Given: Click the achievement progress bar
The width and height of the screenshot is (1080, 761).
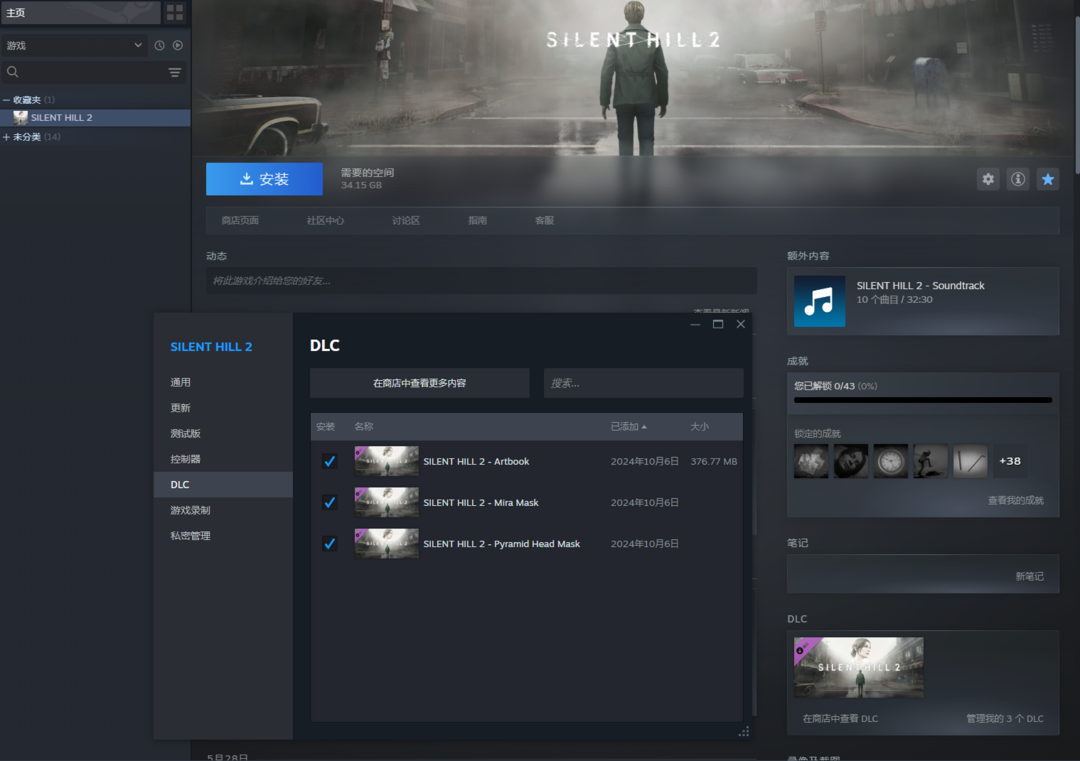Looking at the screenshot, I should coord(922,400).
